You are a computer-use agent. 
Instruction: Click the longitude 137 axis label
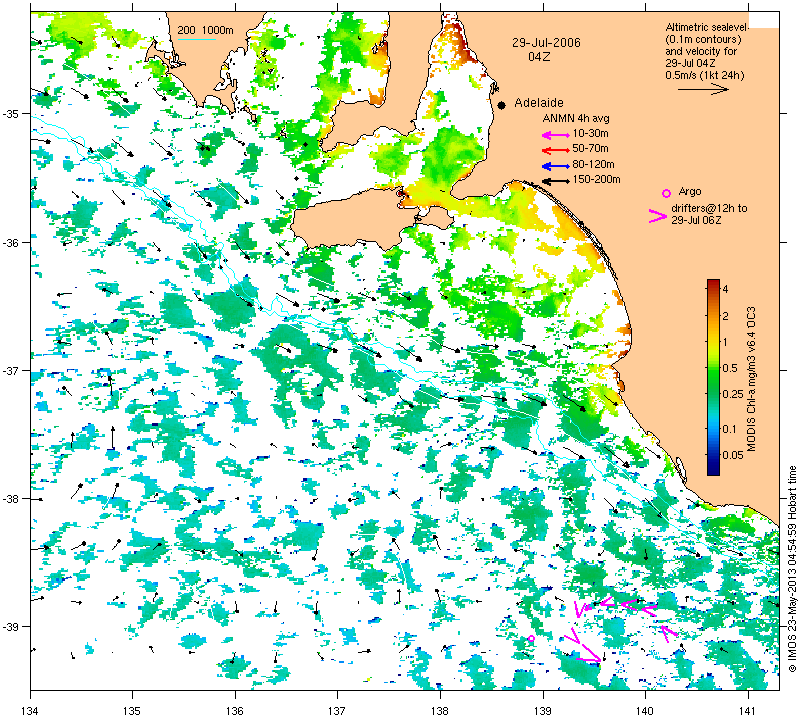(338, 710)
